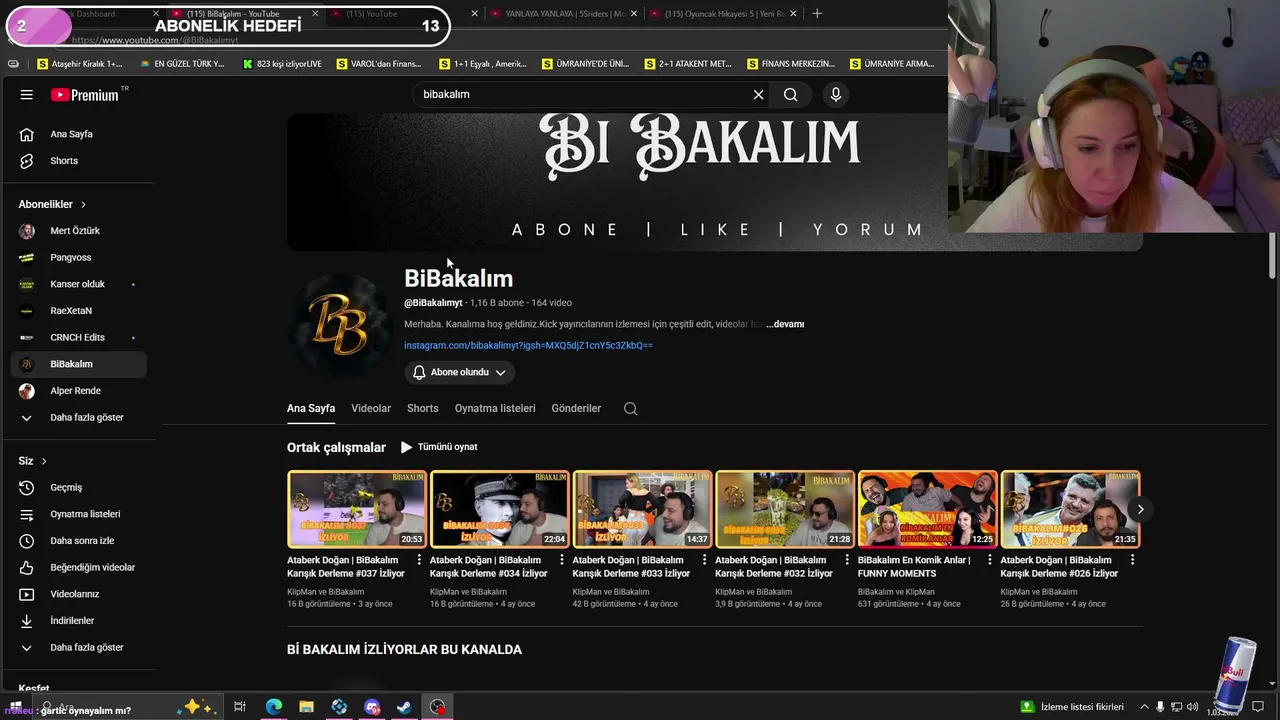Click the BiBakalım channel avatar
Image resolution: width=1280 pixels, height=720 pixels.
(x=340, y=324)
